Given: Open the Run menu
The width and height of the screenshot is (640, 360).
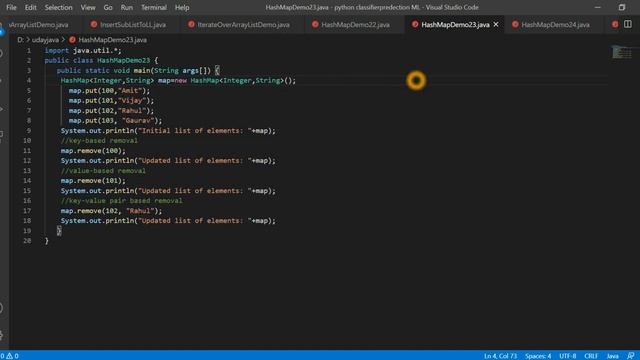Looking at the screenshot, I should (x=127, y=7).
